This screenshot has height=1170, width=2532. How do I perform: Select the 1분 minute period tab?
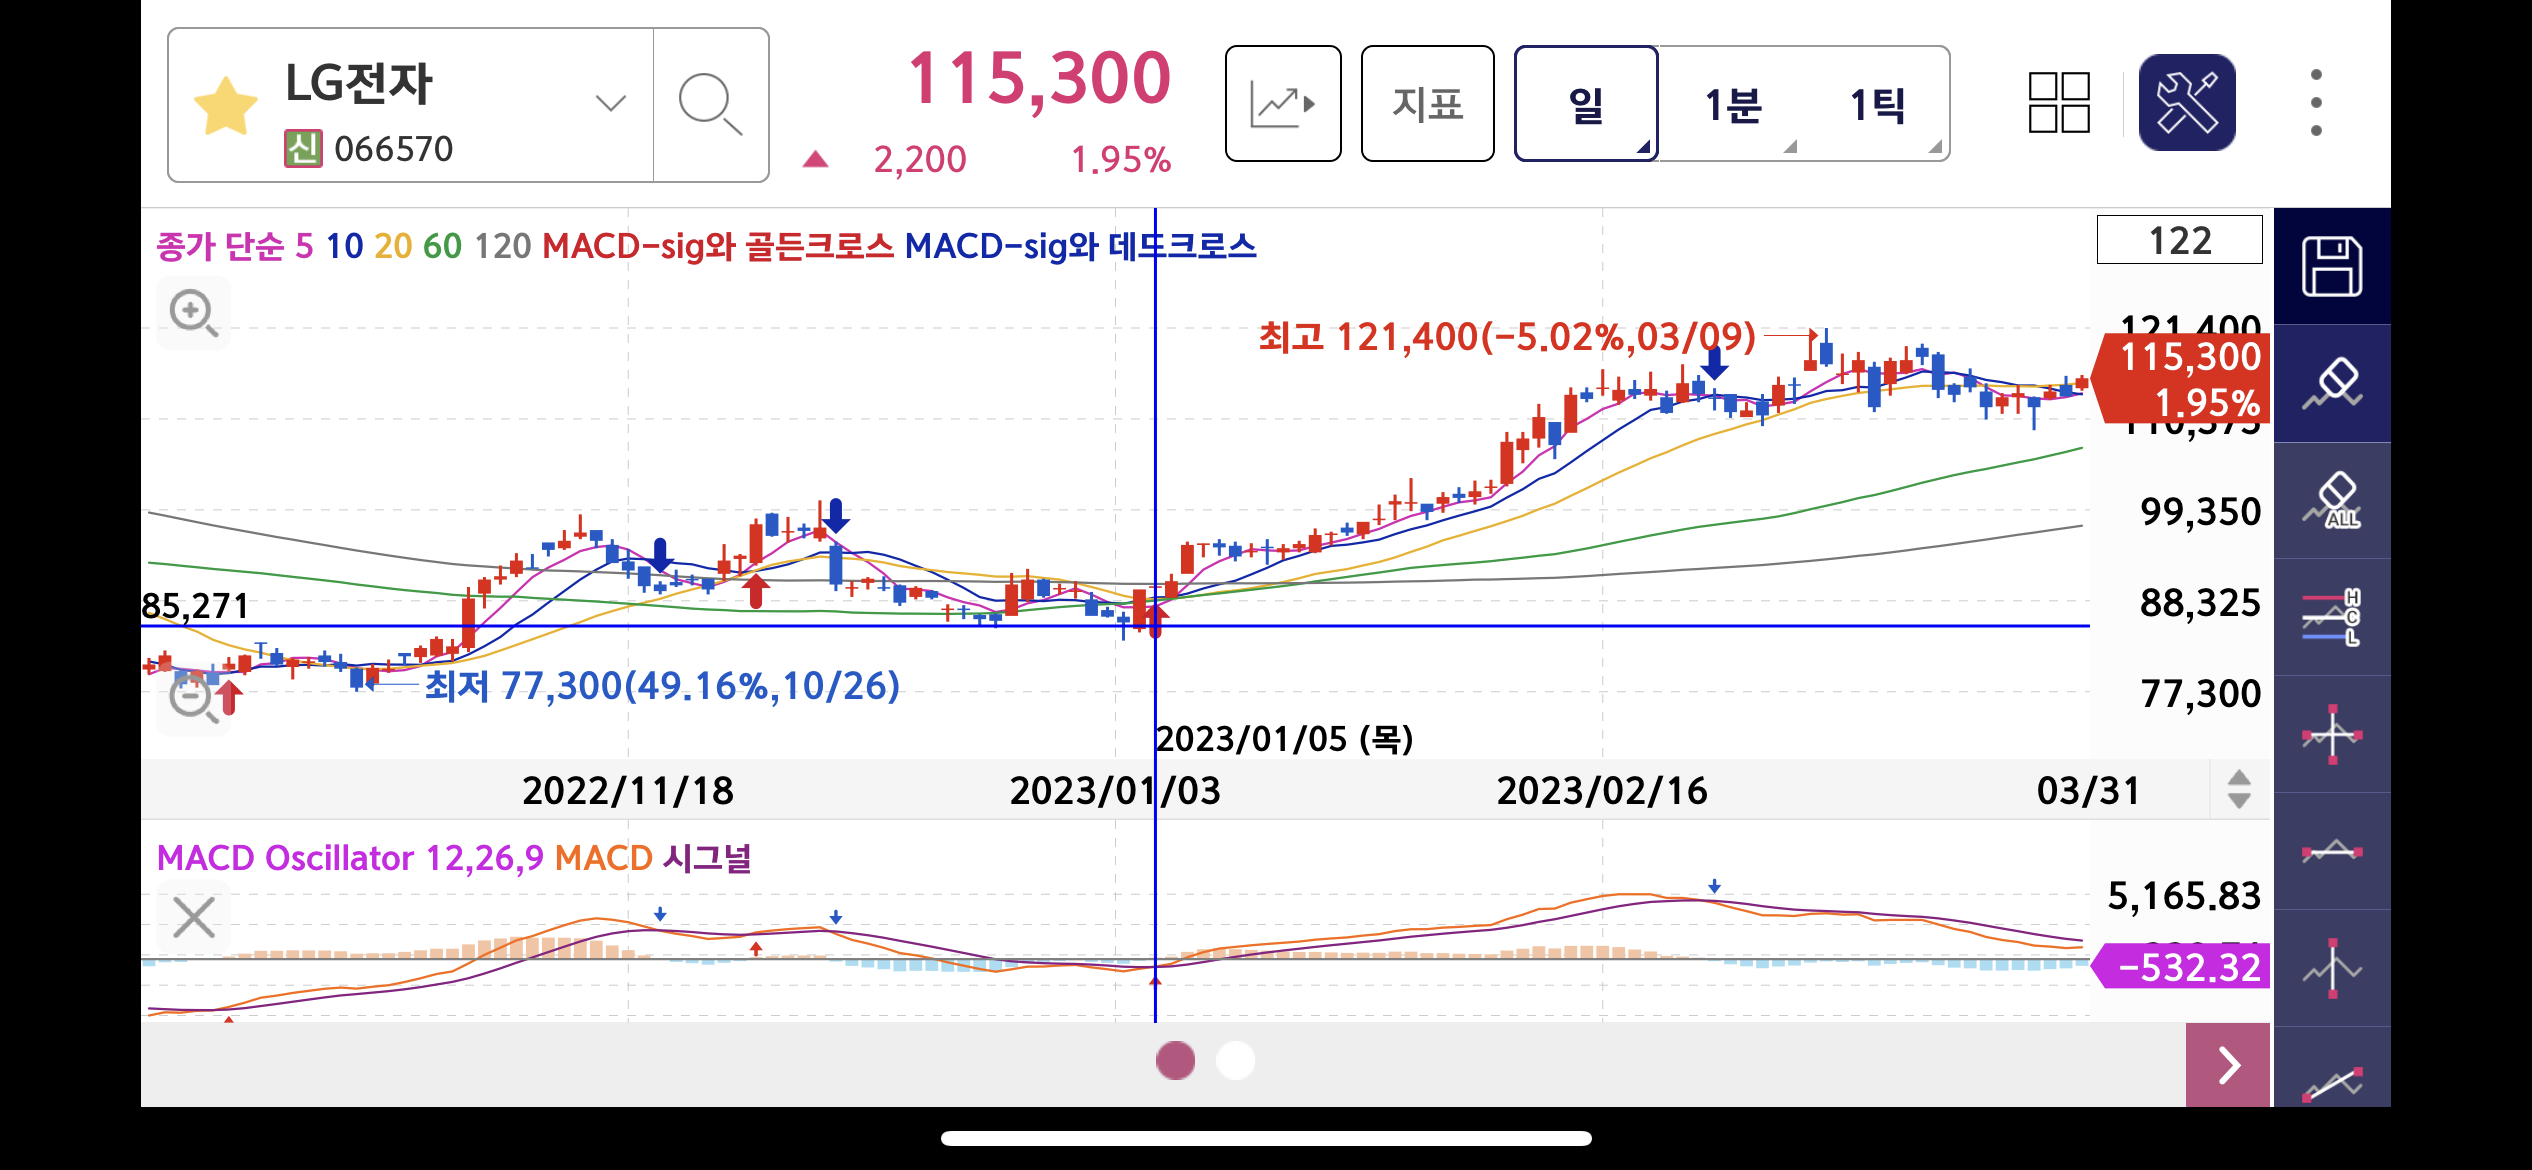[1733, 104]
